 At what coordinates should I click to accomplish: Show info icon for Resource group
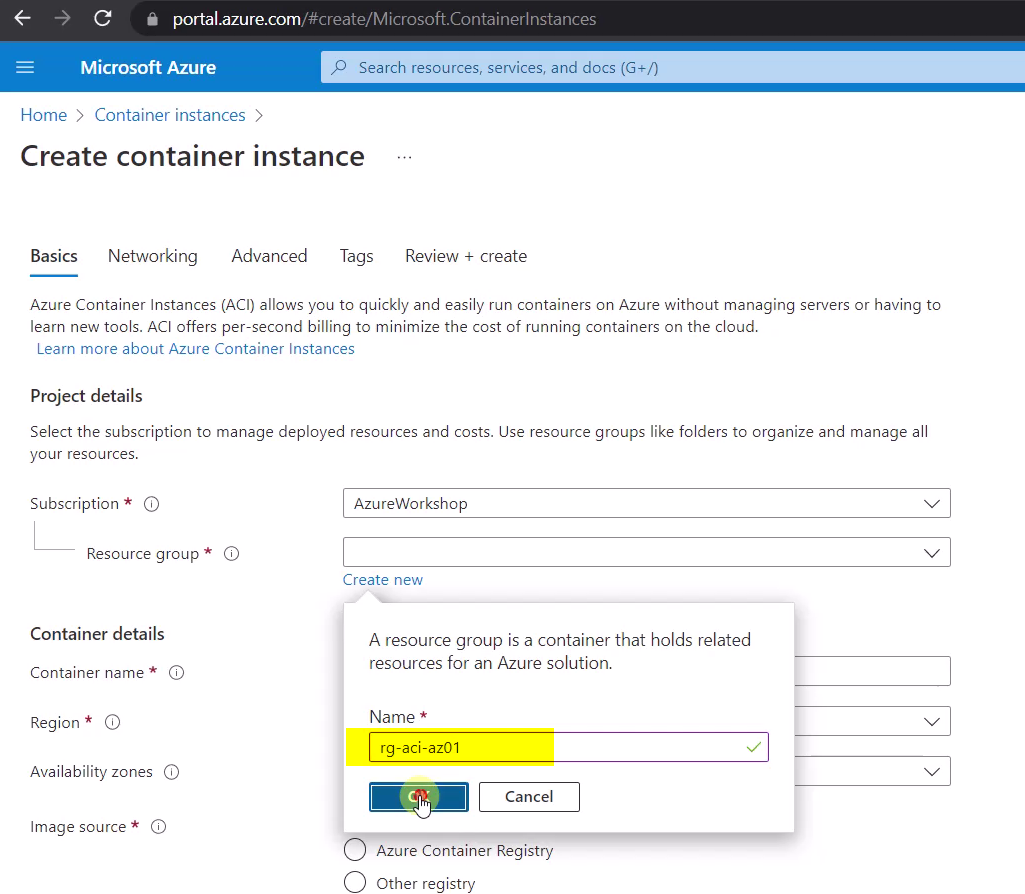pos(231,554)
